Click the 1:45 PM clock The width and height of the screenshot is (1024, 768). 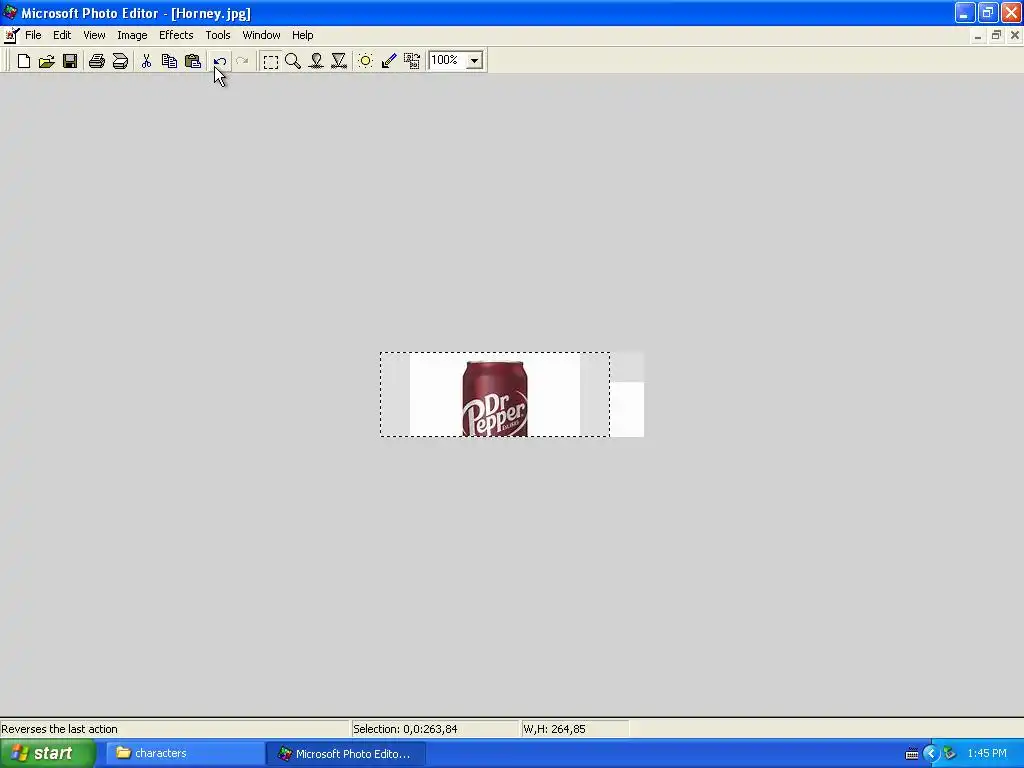(x=987, y=754)
